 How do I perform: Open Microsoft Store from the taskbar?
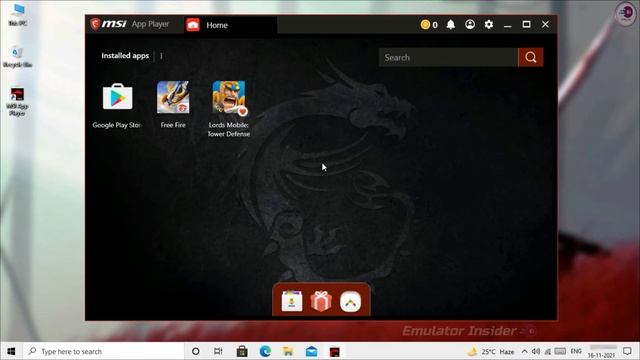242,351
